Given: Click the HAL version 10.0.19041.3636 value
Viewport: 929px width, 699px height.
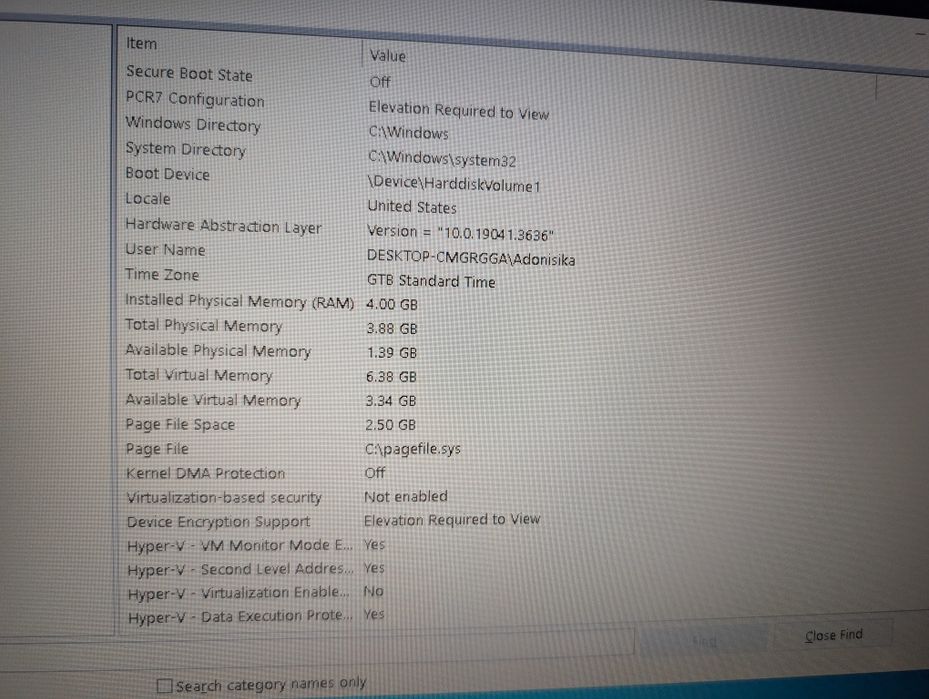Looking at the screenshot, I should 460,233.
